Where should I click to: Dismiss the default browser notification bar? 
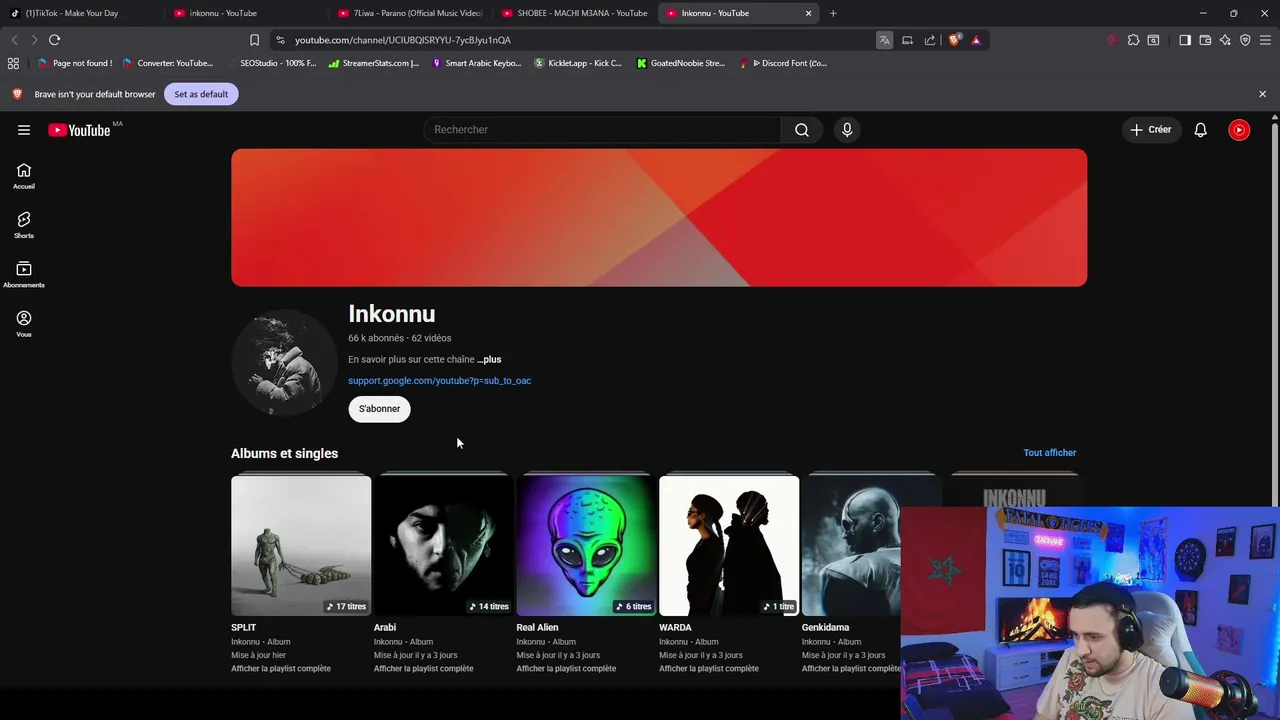coord(1262,94)
